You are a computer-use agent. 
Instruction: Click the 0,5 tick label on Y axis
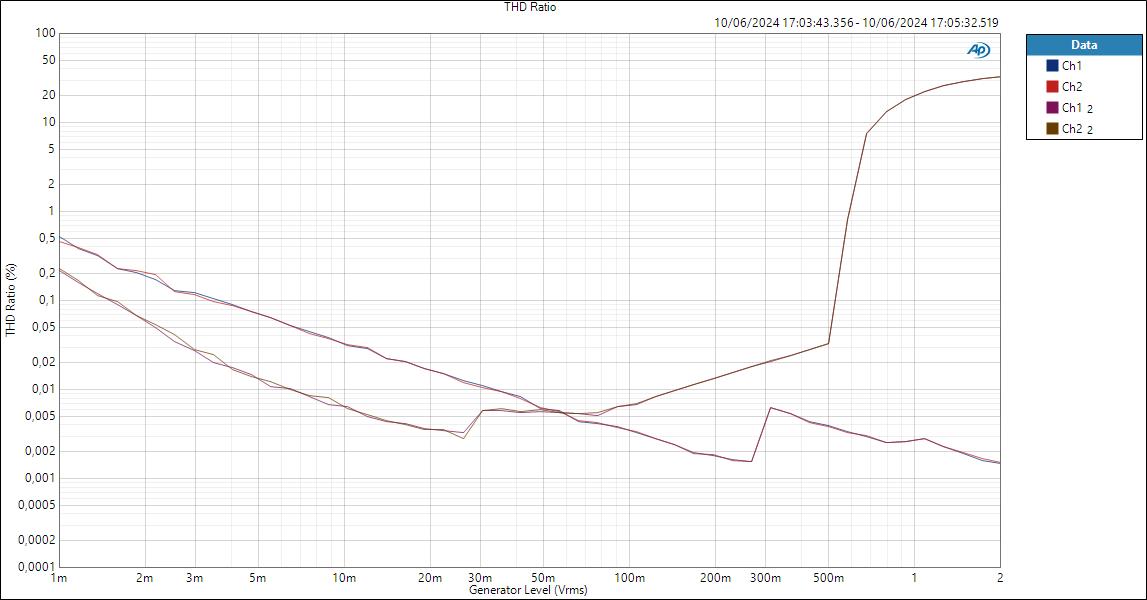[48, 239]
